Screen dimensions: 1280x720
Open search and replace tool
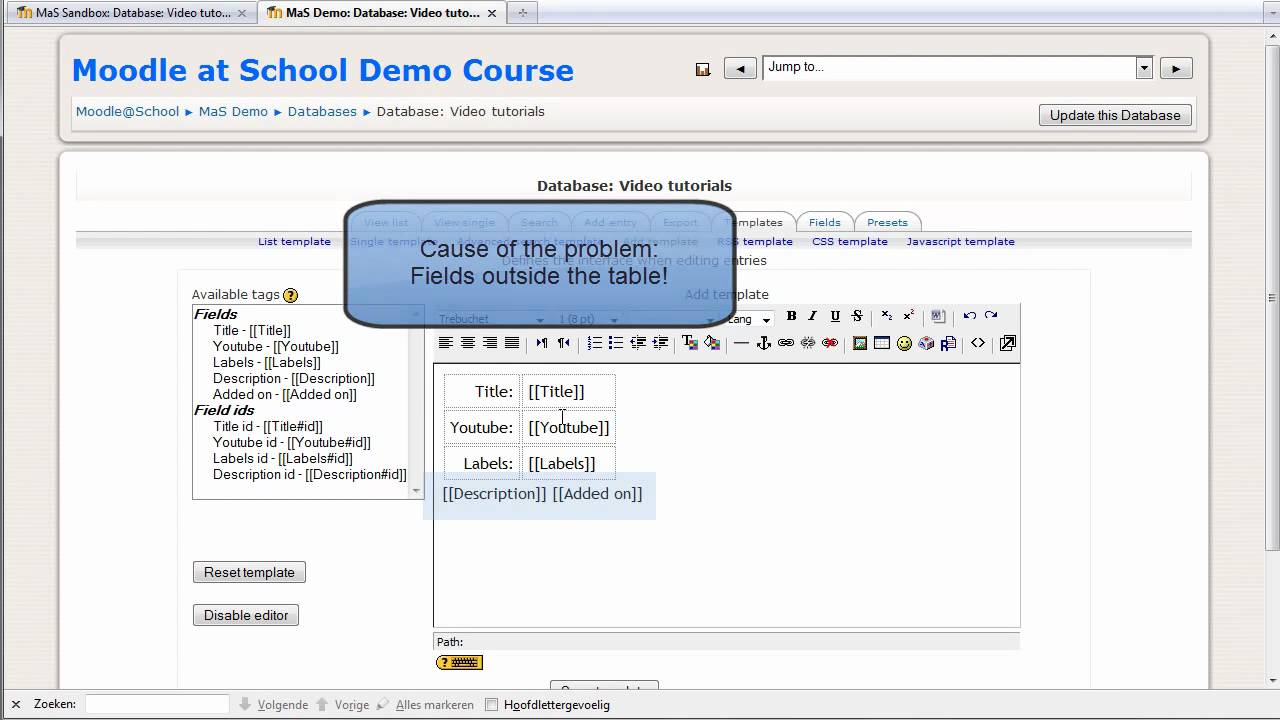[948, 343]
